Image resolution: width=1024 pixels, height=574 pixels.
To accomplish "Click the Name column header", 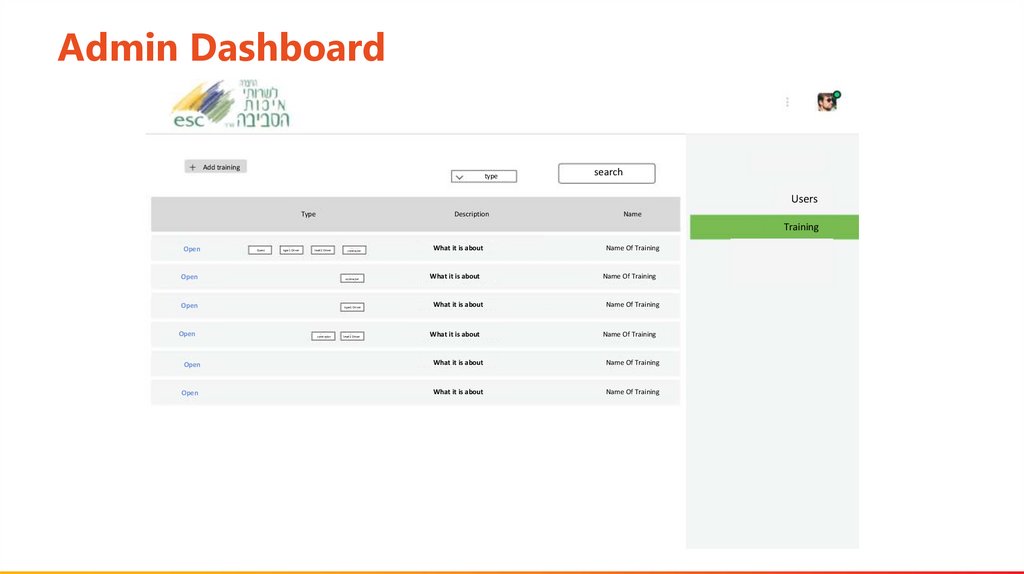I will point(632,214).
